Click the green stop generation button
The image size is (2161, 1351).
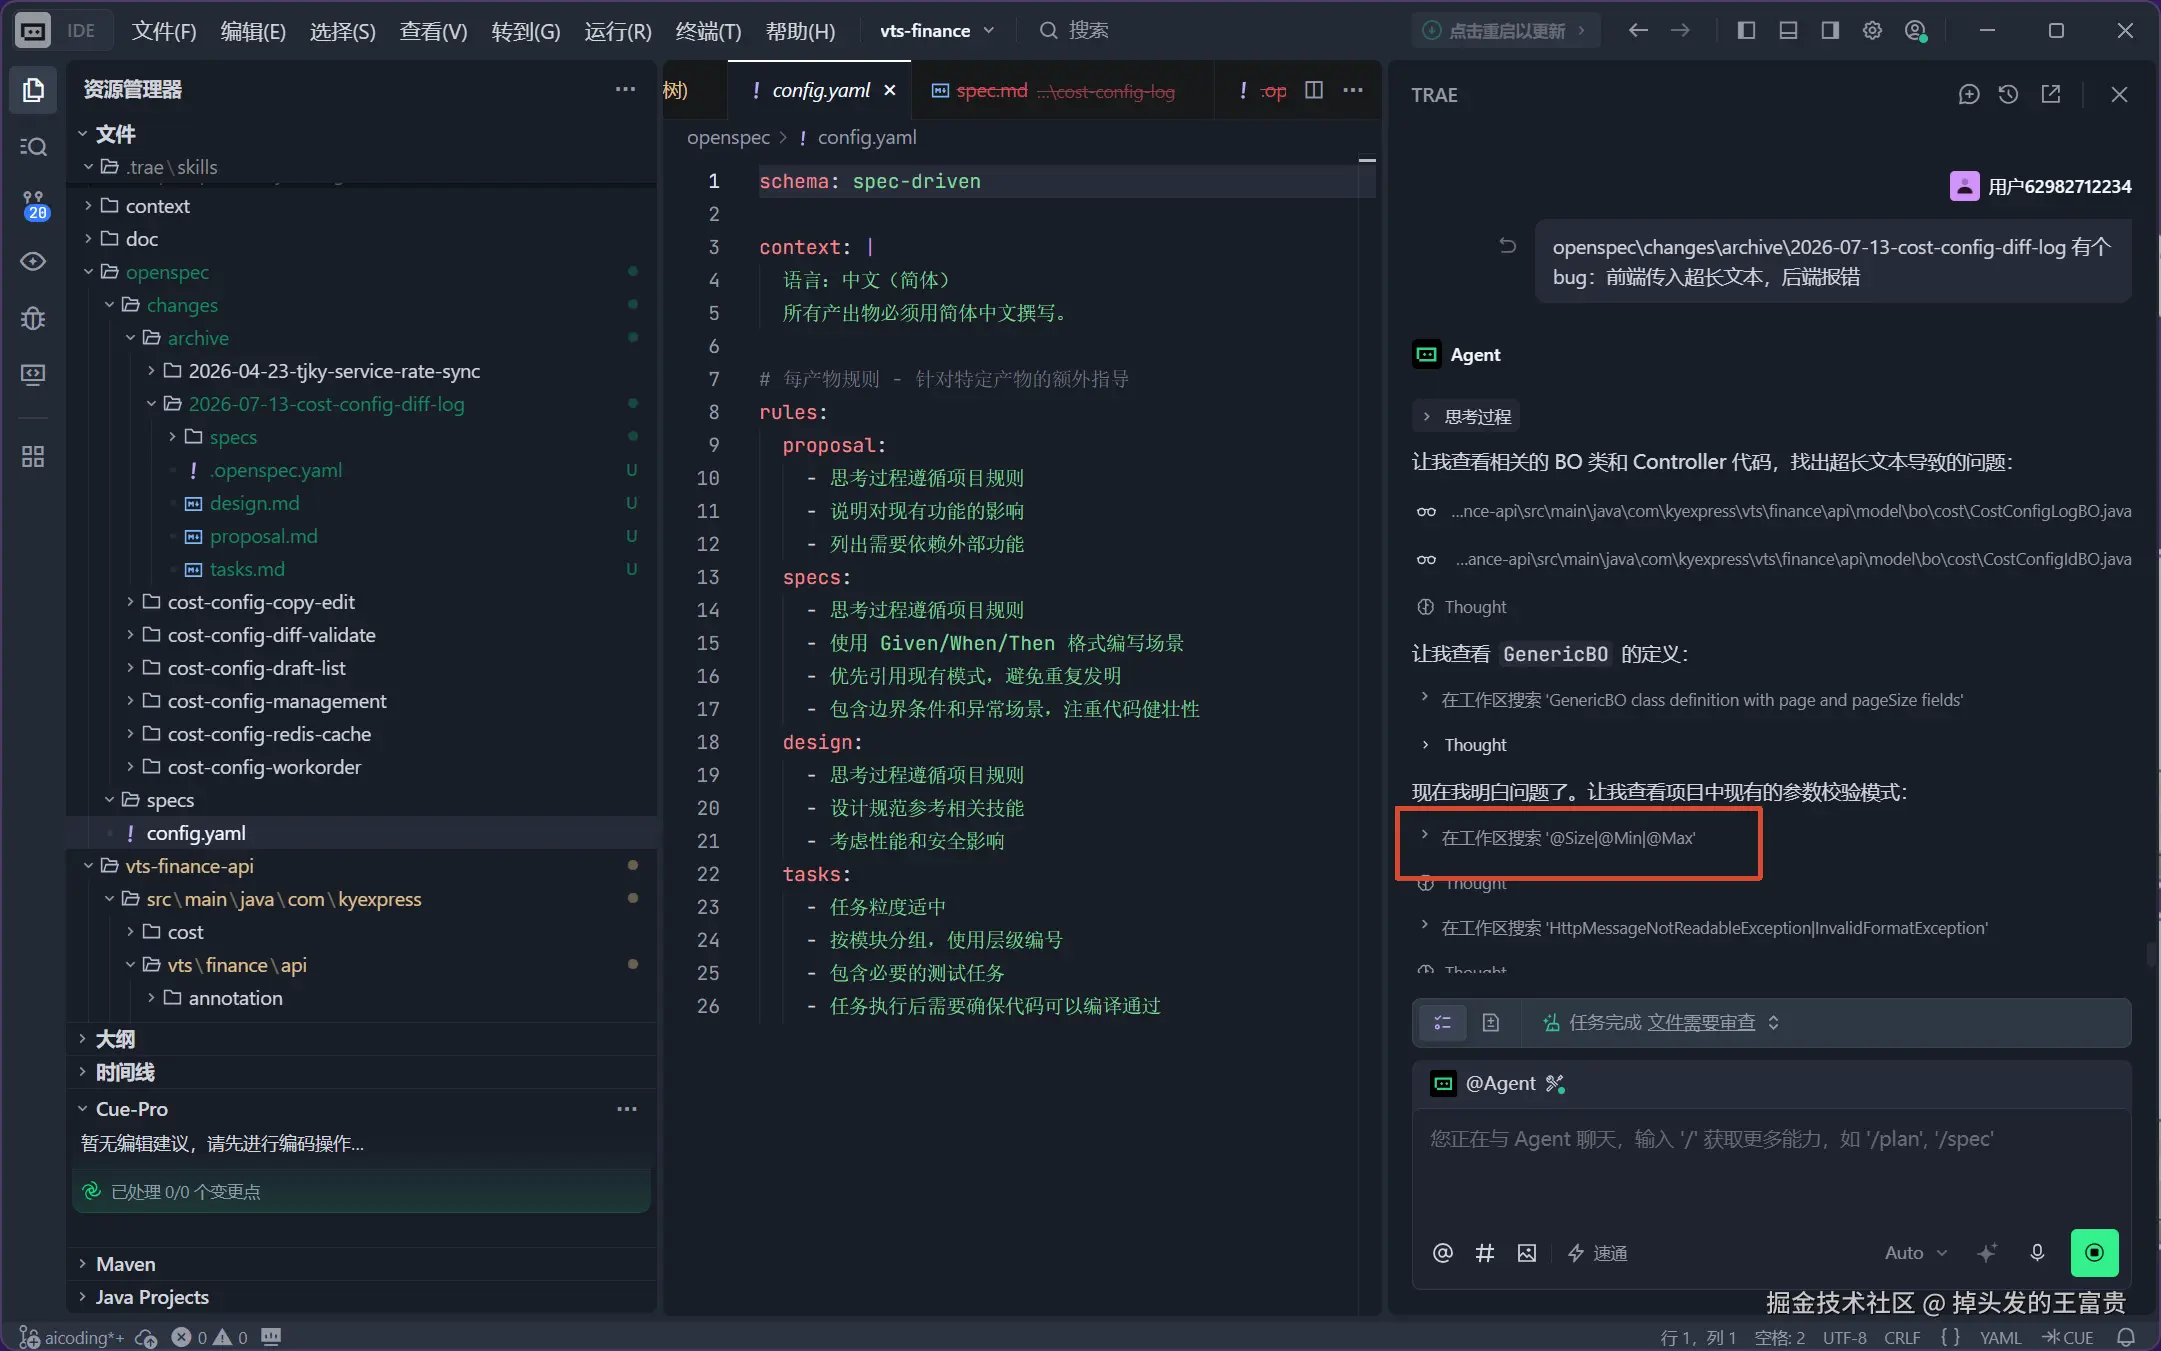(x=2094, y=1253)
